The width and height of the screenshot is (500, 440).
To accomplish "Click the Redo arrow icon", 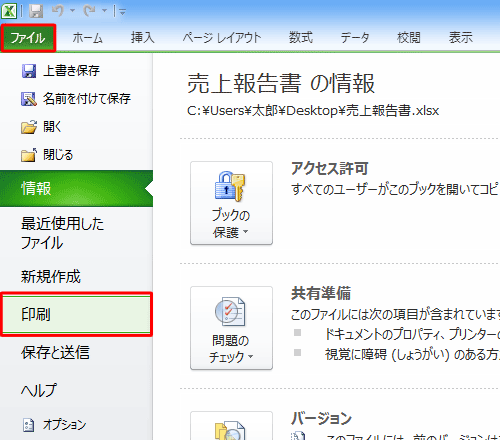I will click(90, 11).
